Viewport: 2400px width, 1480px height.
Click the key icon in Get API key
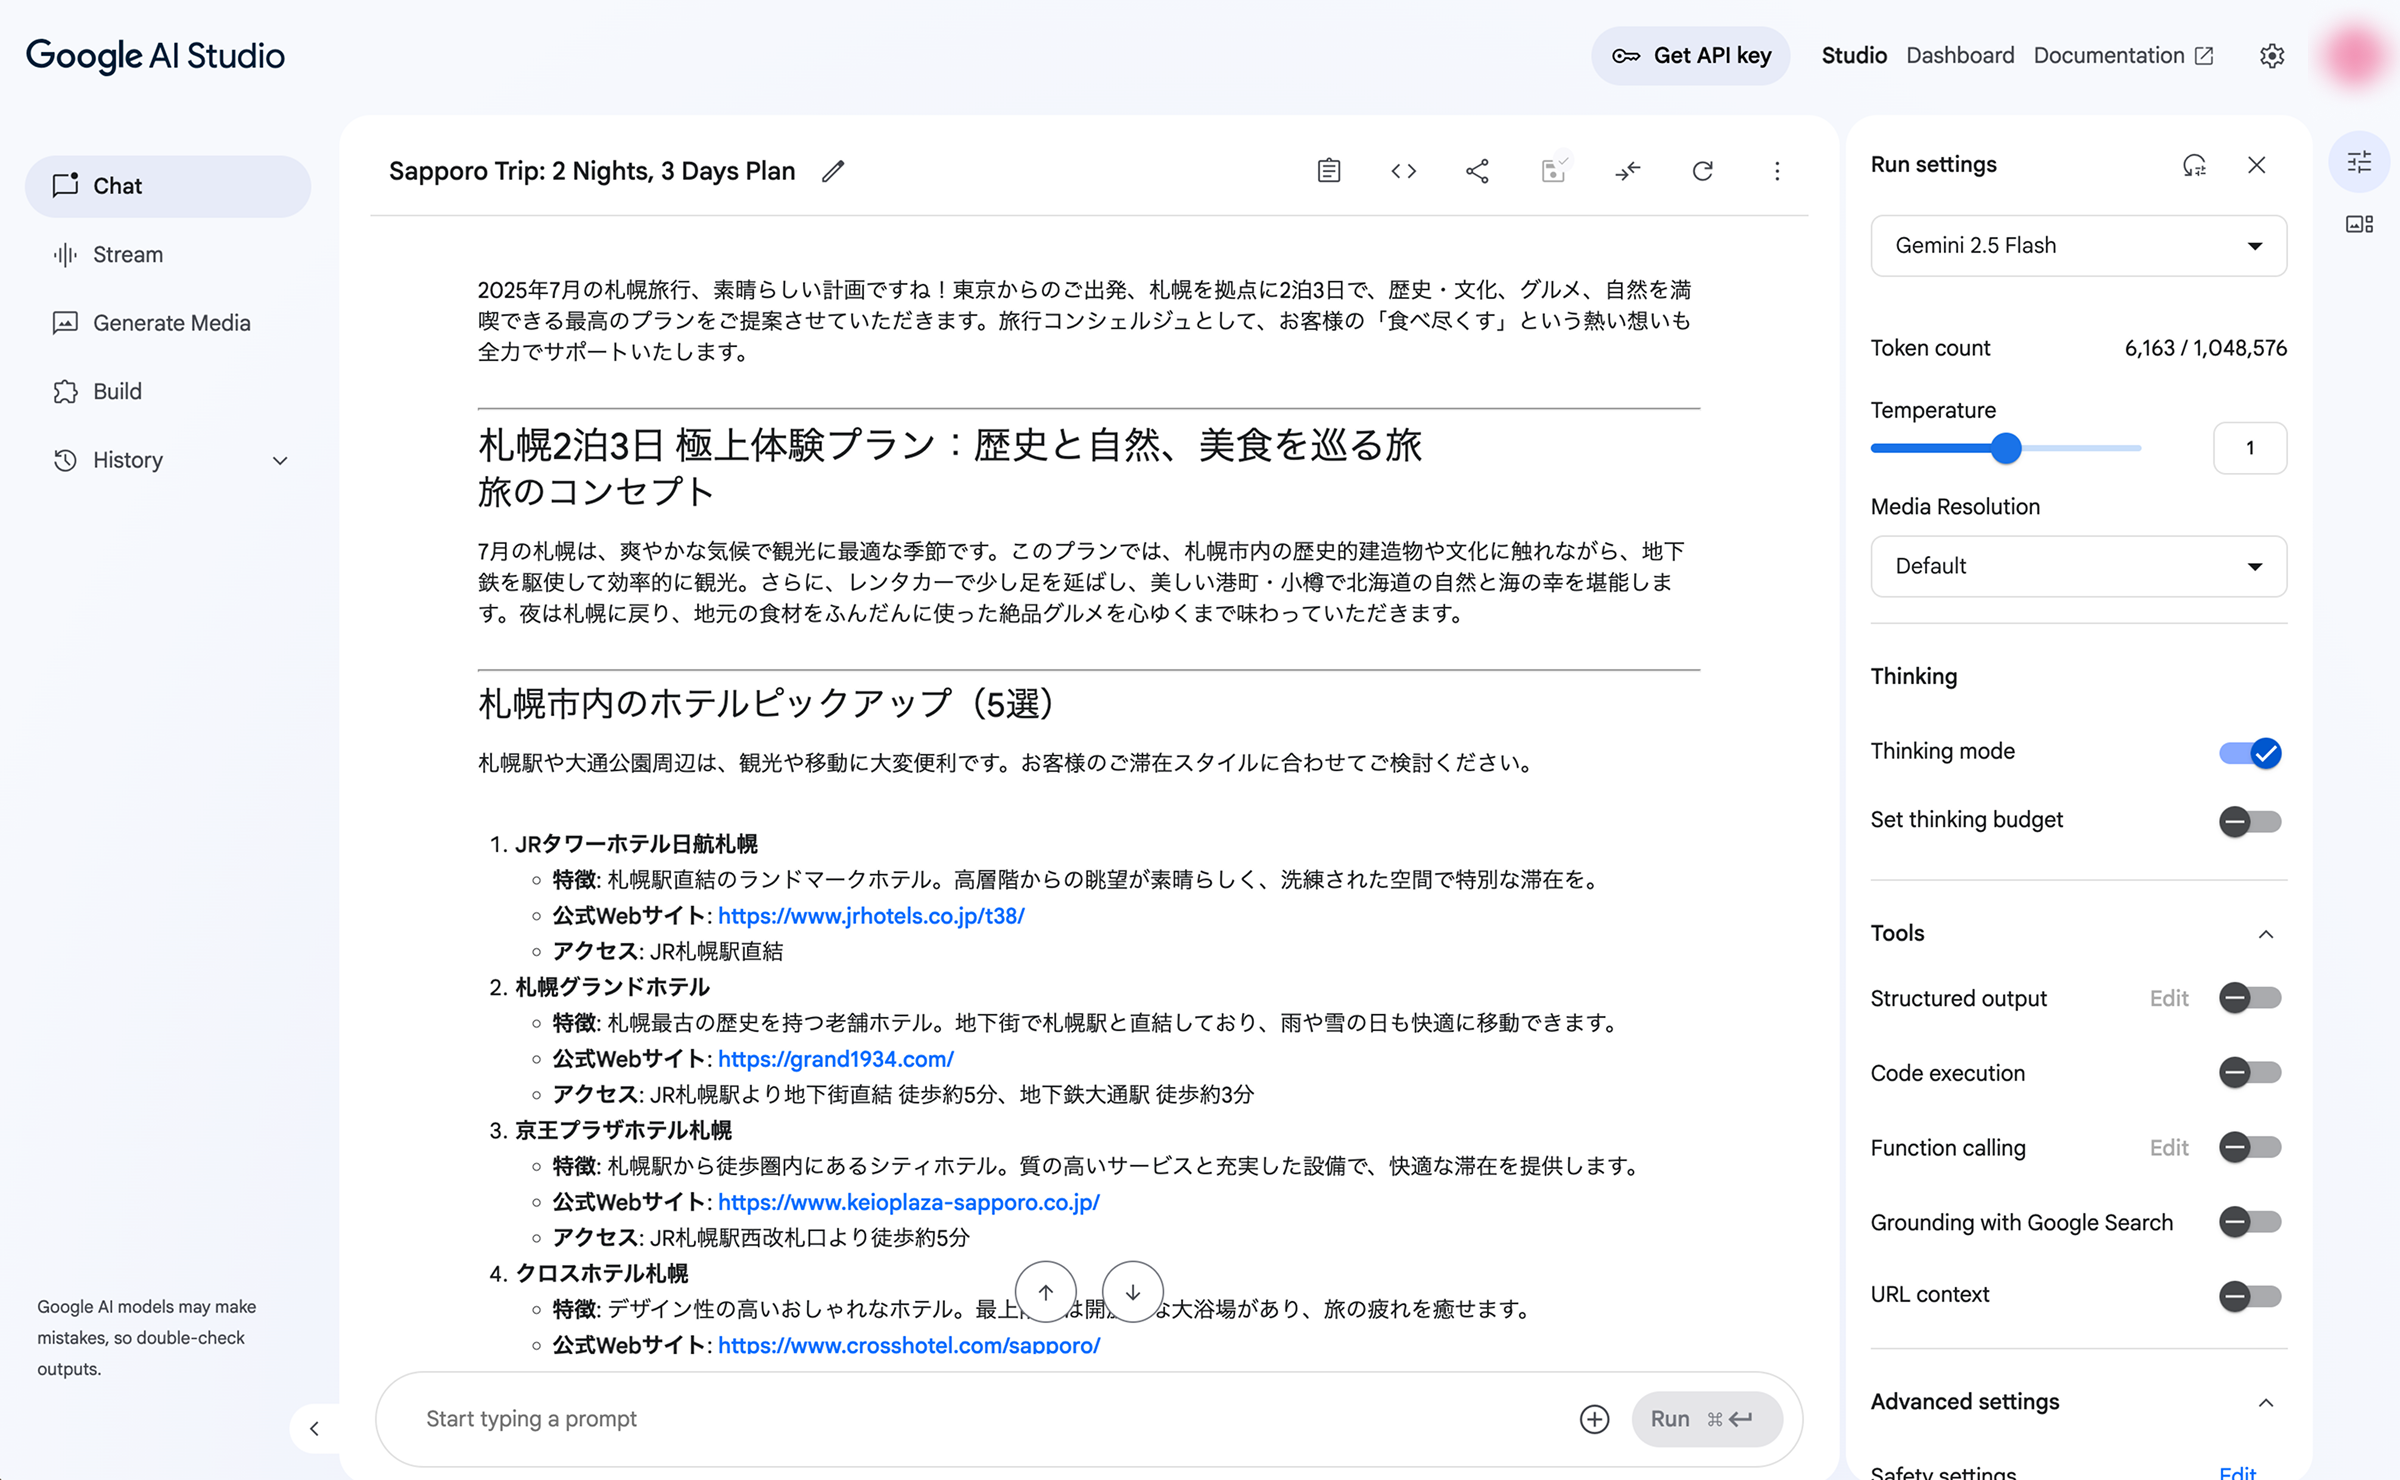point(1626,56)
